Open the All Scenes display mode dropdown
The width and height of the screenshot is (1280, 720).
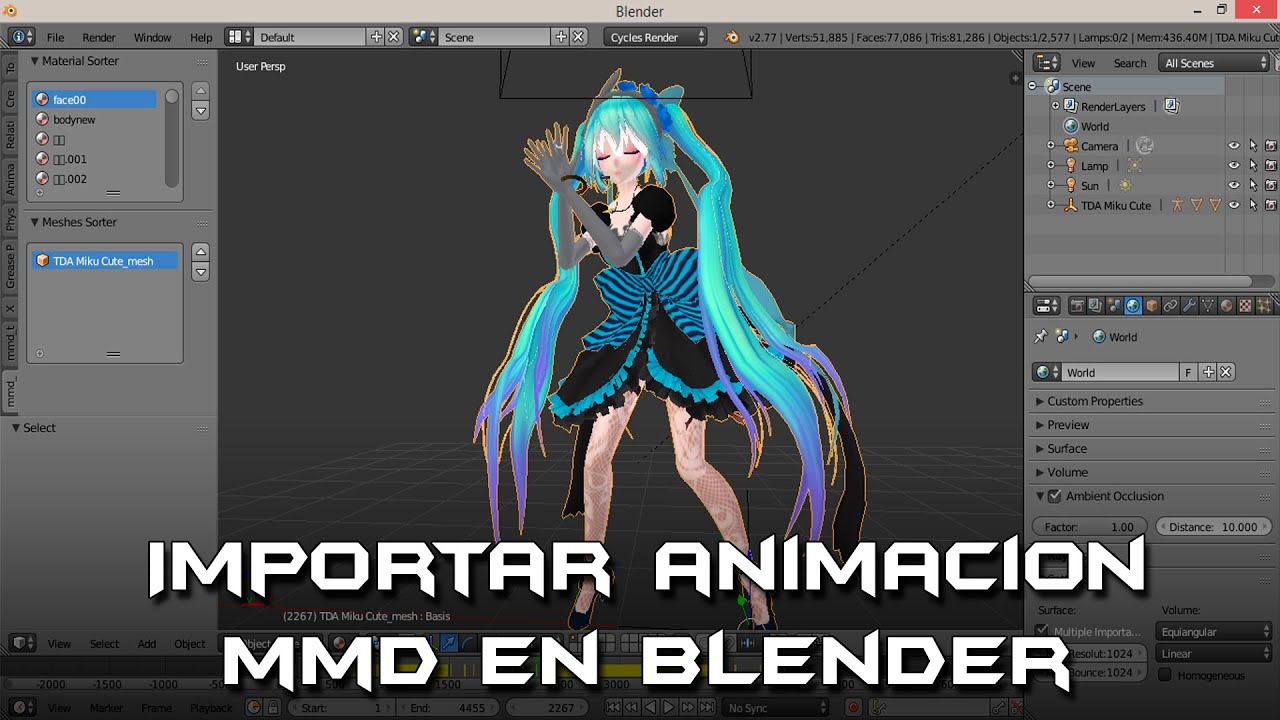1216,63
